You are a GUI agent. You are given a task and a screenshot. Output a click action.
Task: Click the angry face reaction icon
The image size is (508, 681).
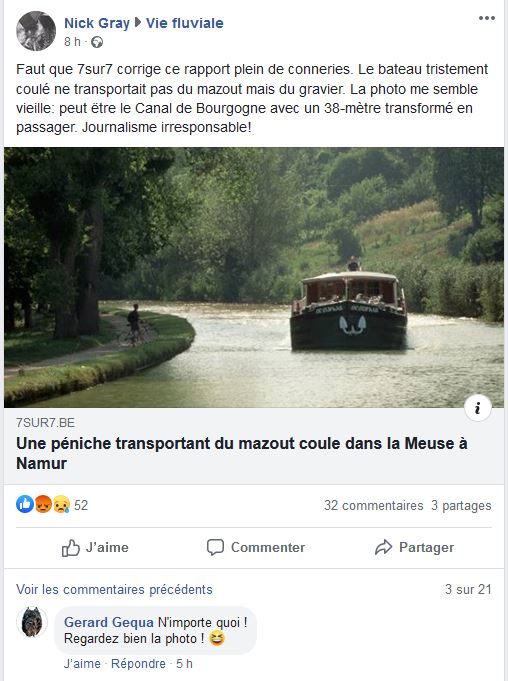[x=43, y=504]
